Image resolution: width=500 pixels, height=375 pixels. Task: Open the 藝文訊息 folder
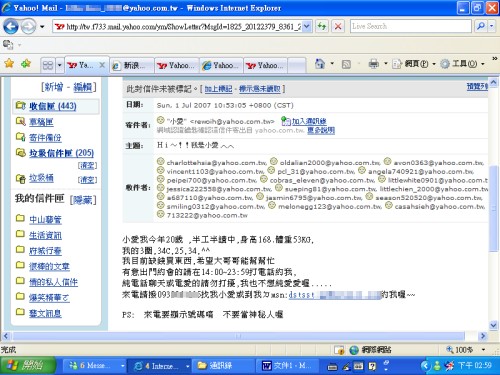[x=45, y=313]
